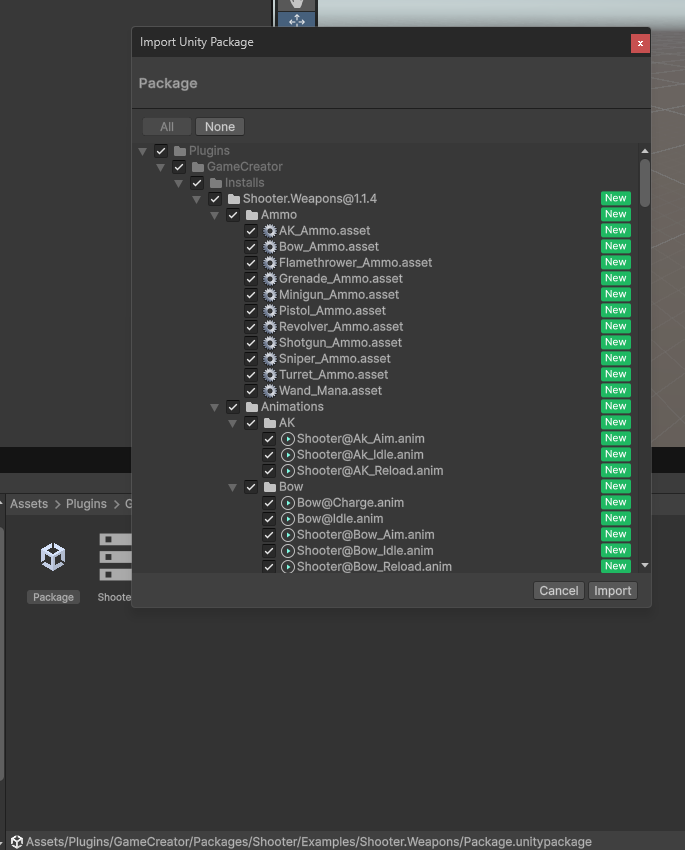This screenshot has width=685, height=850.
Task: Toggle the Shooter.Weapons@1.1.4 checkbox
Action: [215, 199]
